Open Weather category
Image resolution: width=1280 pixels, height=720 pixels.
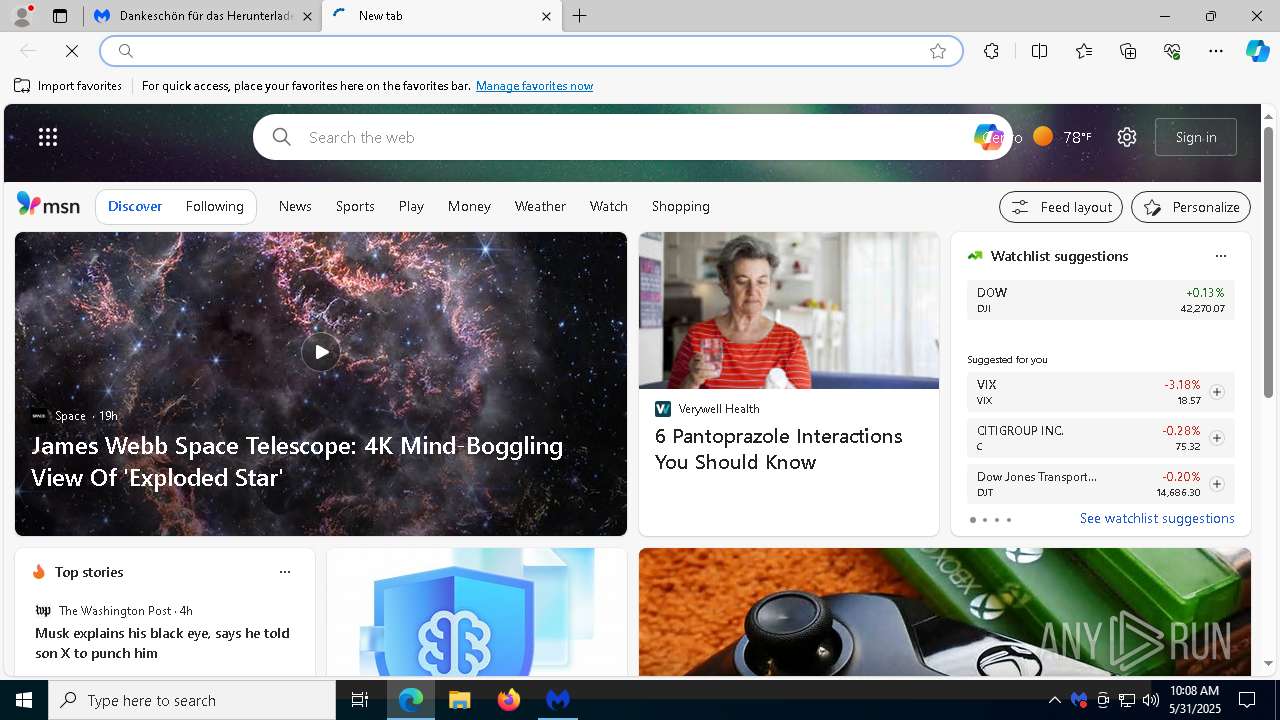coord(540,206)
